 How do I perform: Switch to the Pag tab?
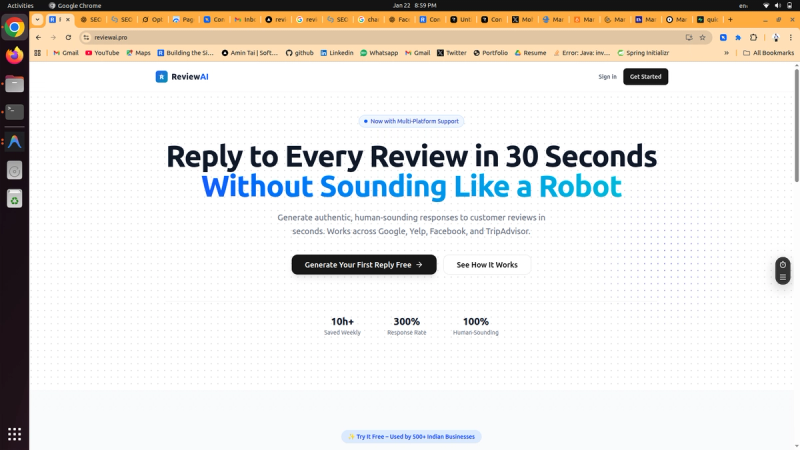pos(183,19)
